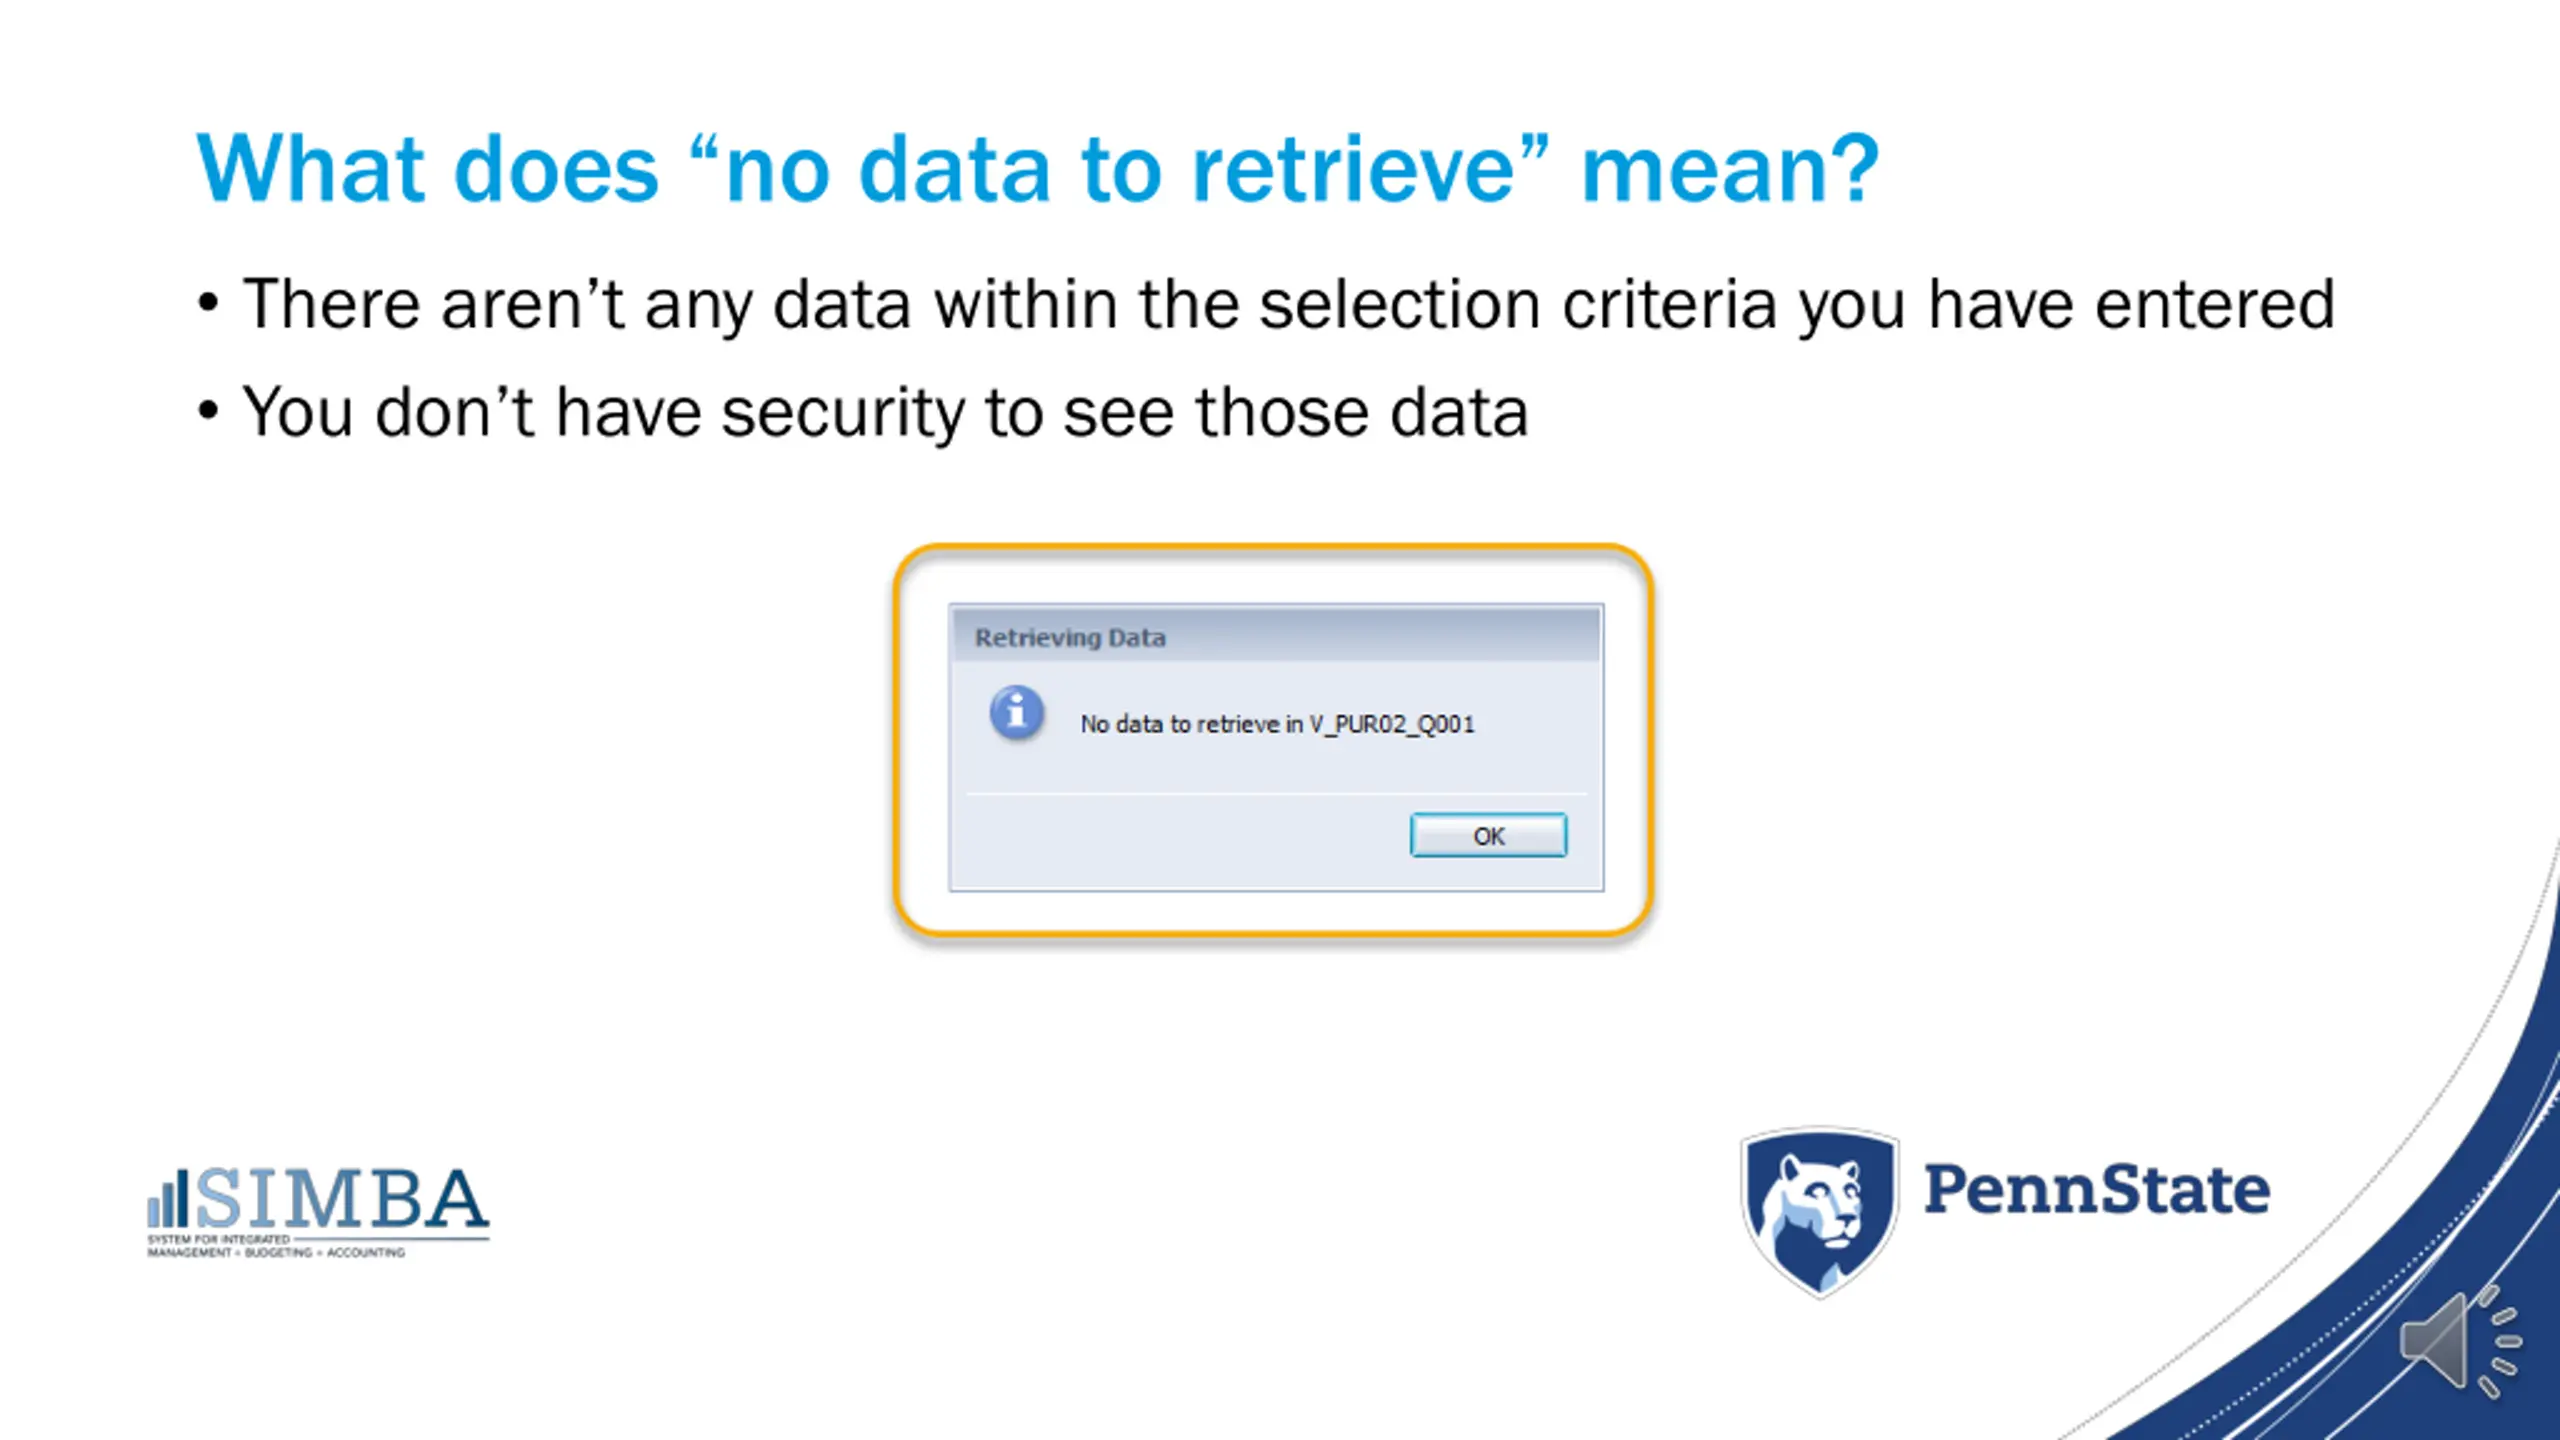The height and width of the screenshot is (1440, 2560).
Task: Click the Penn State lion shield logo
Action: [x=1819, y=1211]
